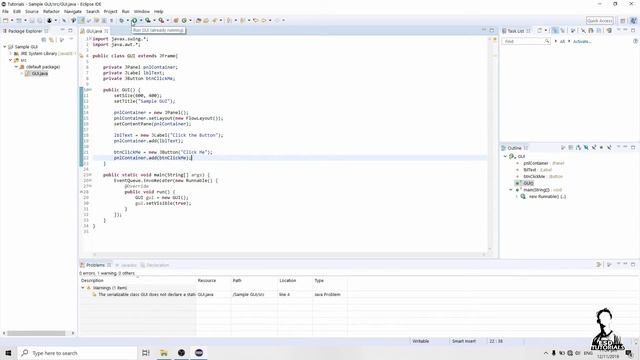640x360 pixels.
Task: Toggle Link with Editor in Package Explorer
Action: [52, 40]
